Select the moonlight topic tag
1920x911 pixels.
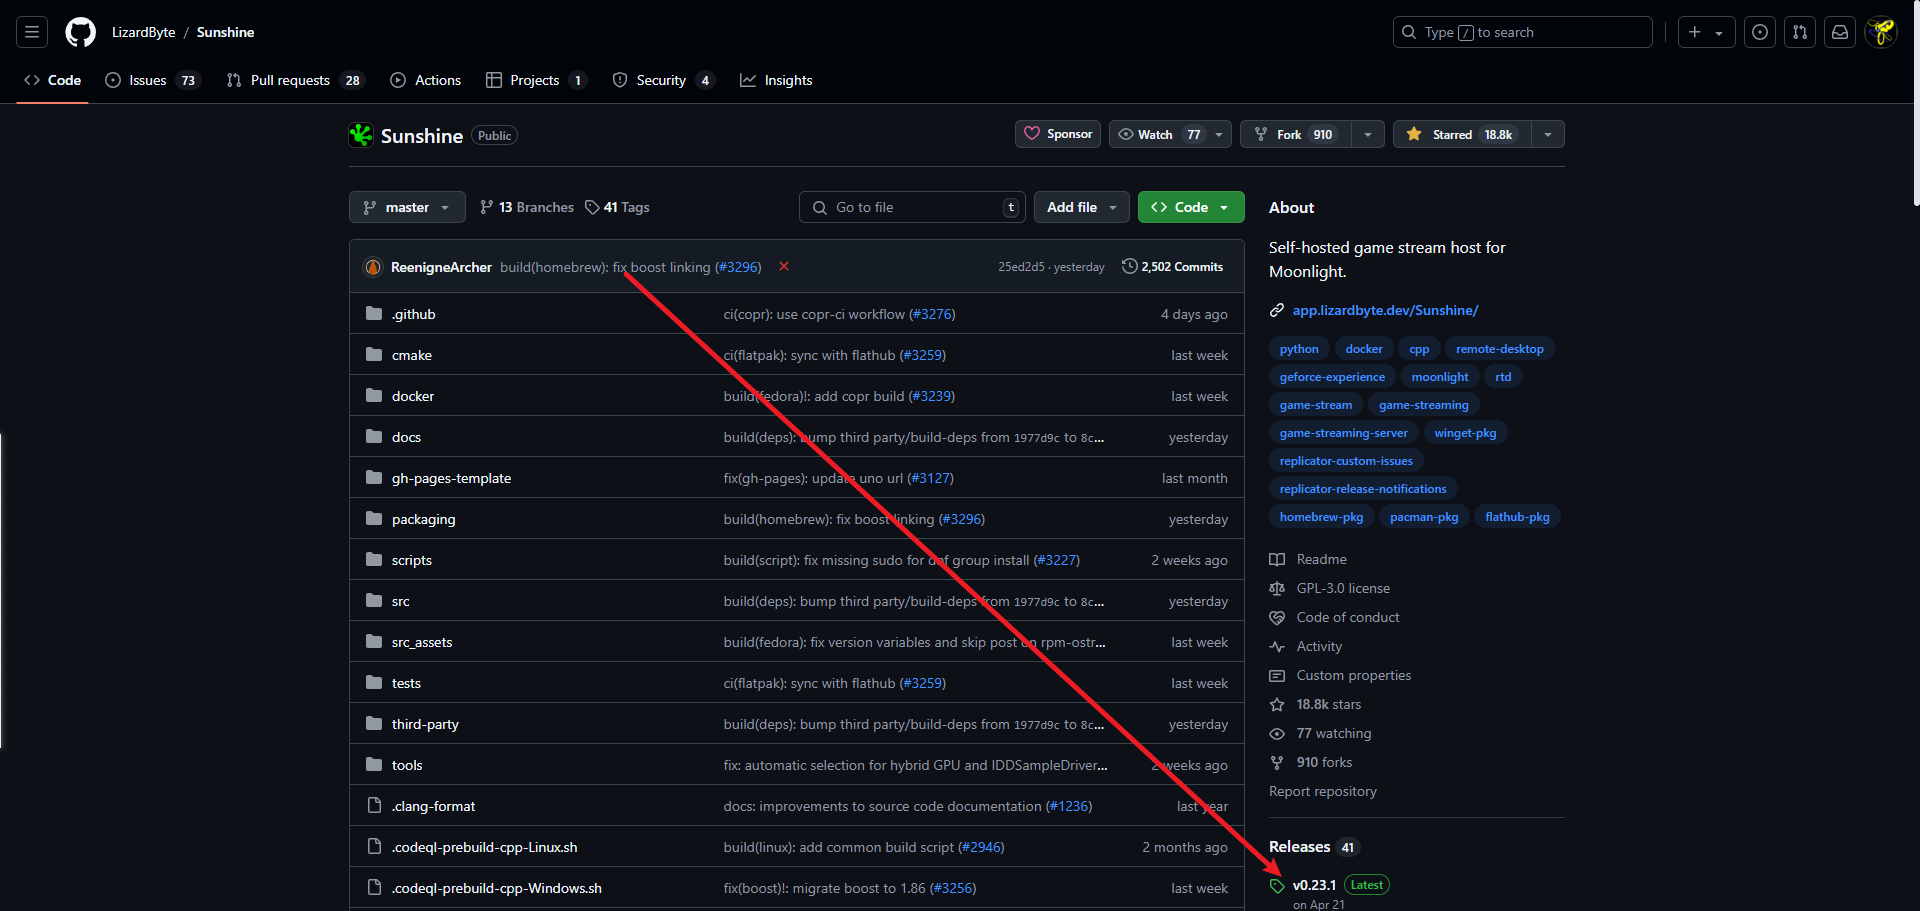point(1440,377)
